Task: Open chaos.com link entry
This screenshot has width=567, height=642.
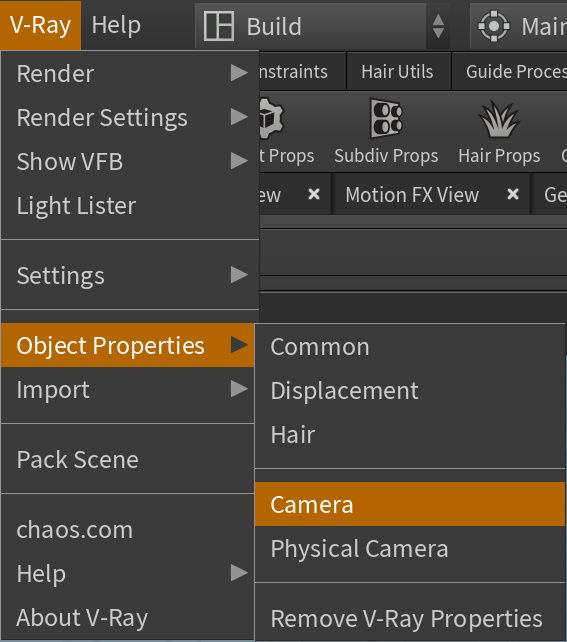Action: (x=128, y=529)
